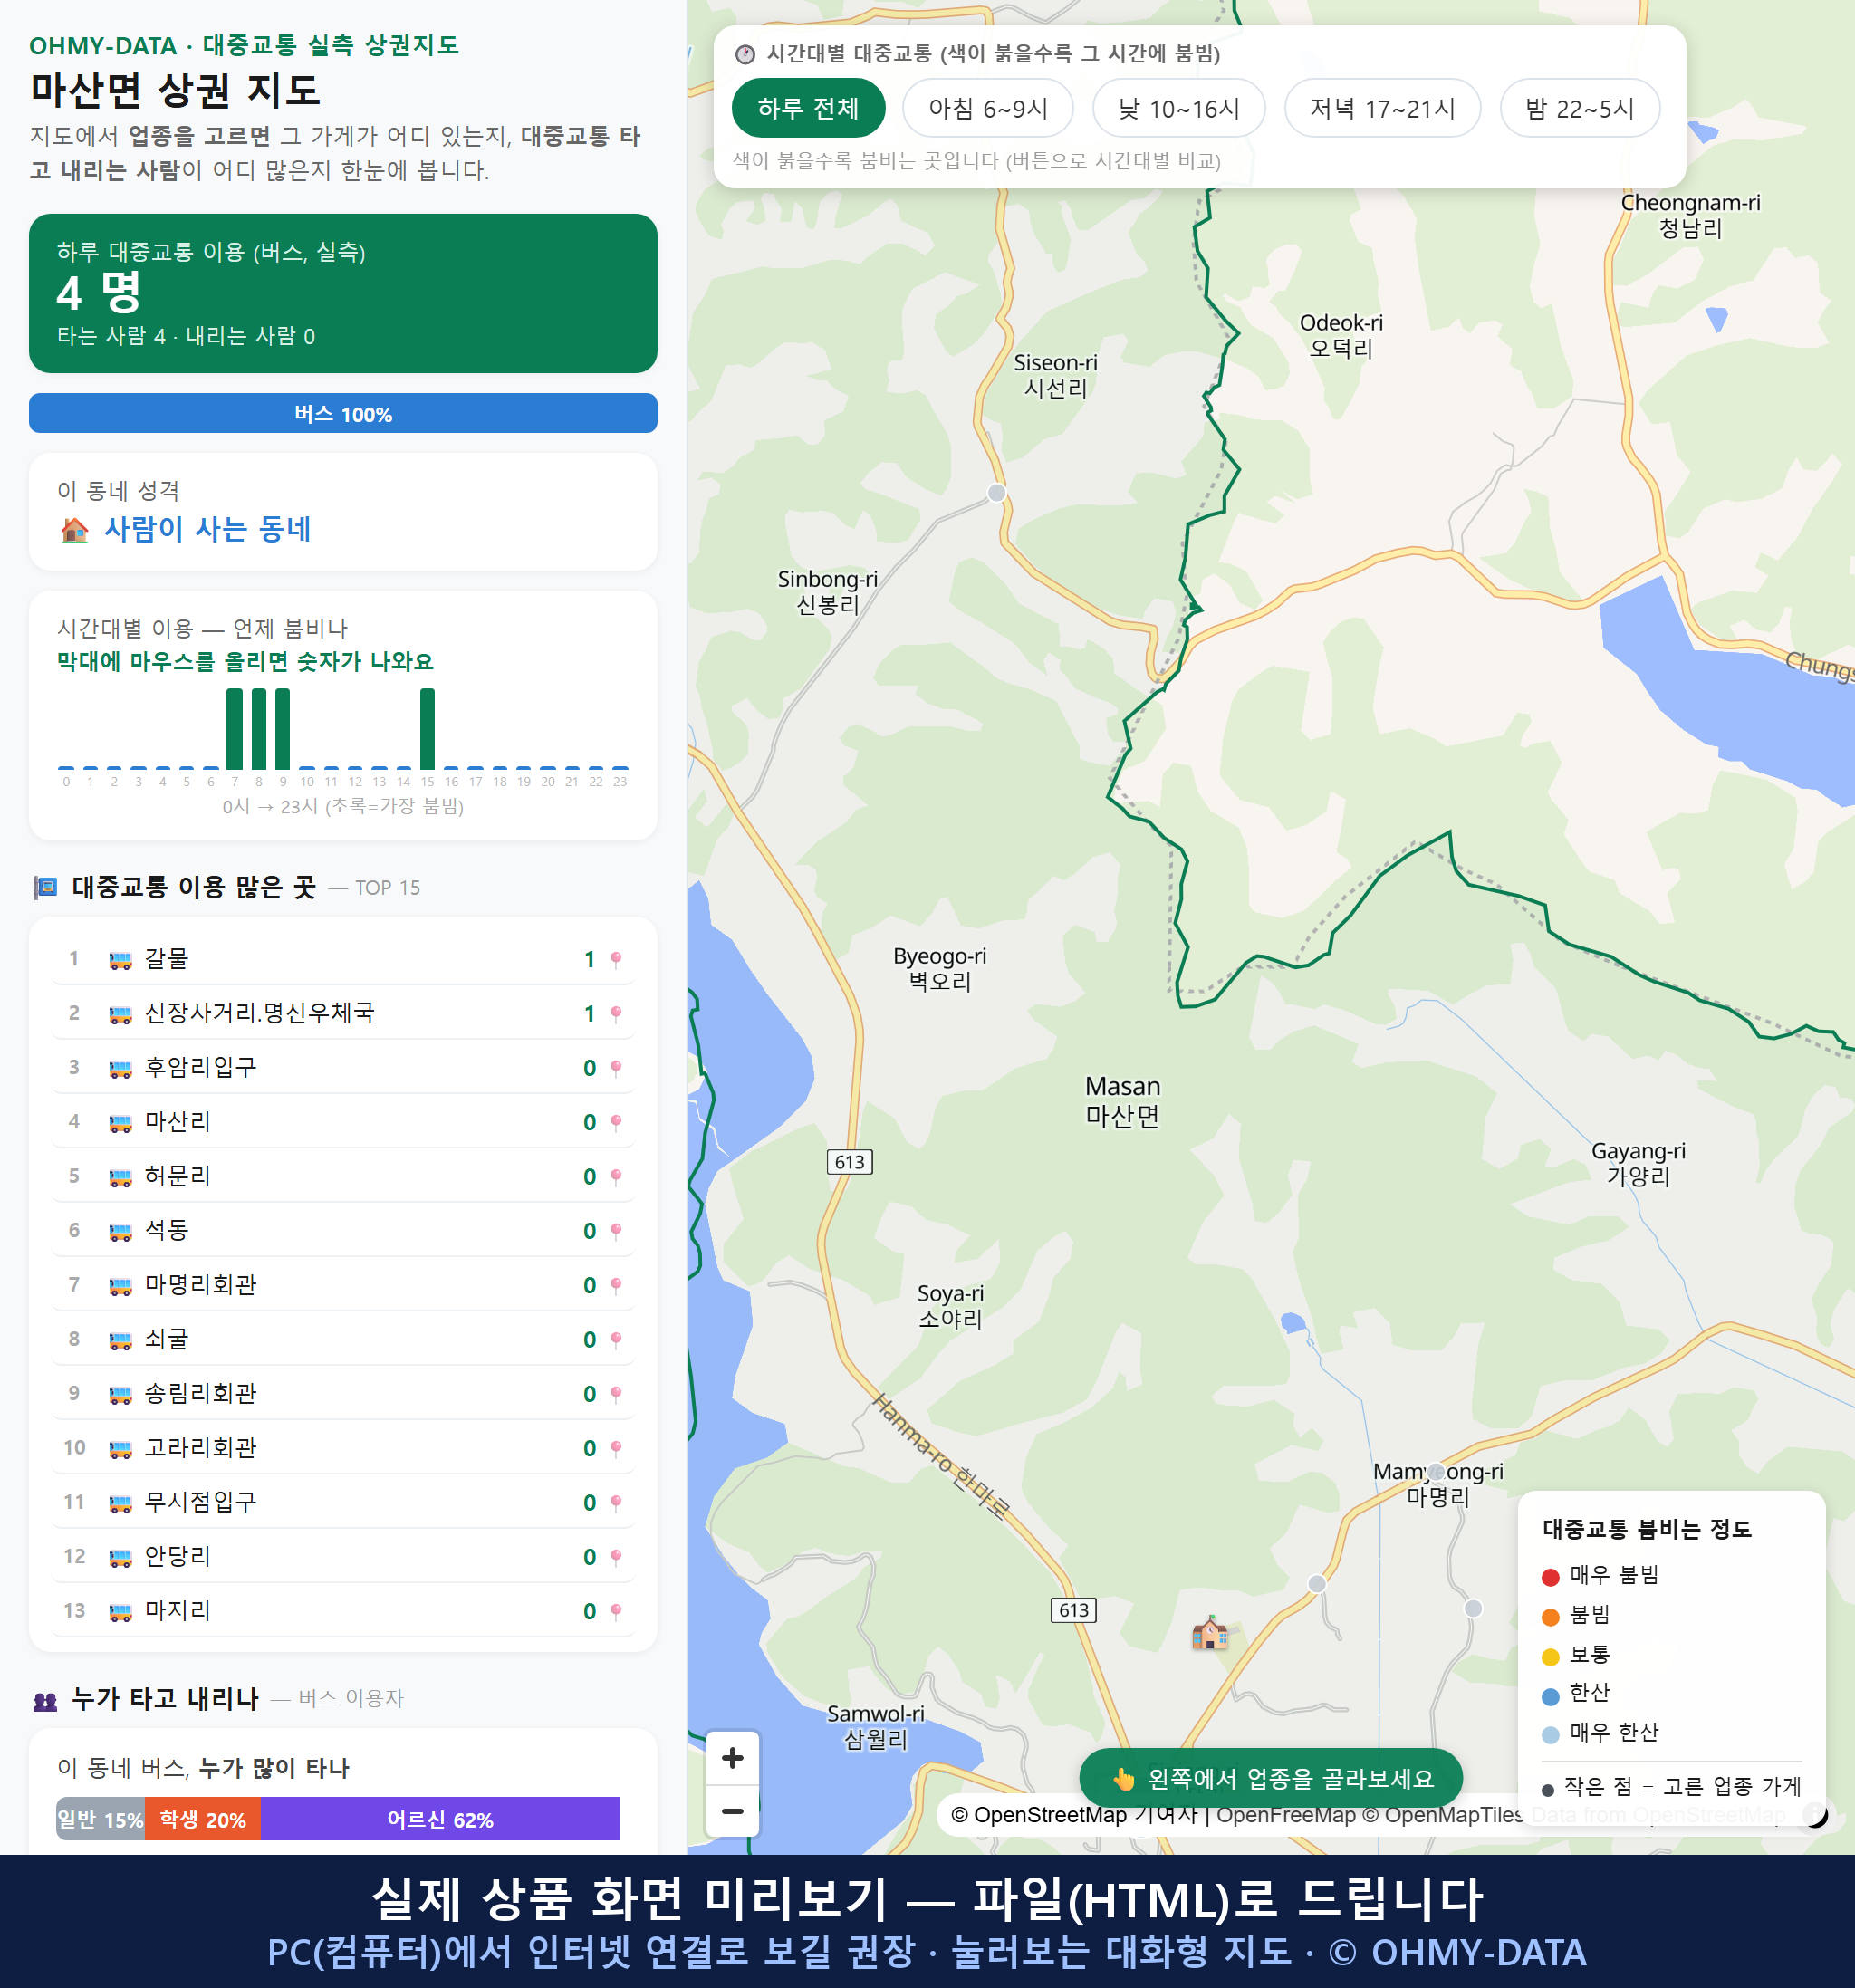The image size is (1855, 1988).
Task: Click the map pin icon for 갈물
Action: 616,959
